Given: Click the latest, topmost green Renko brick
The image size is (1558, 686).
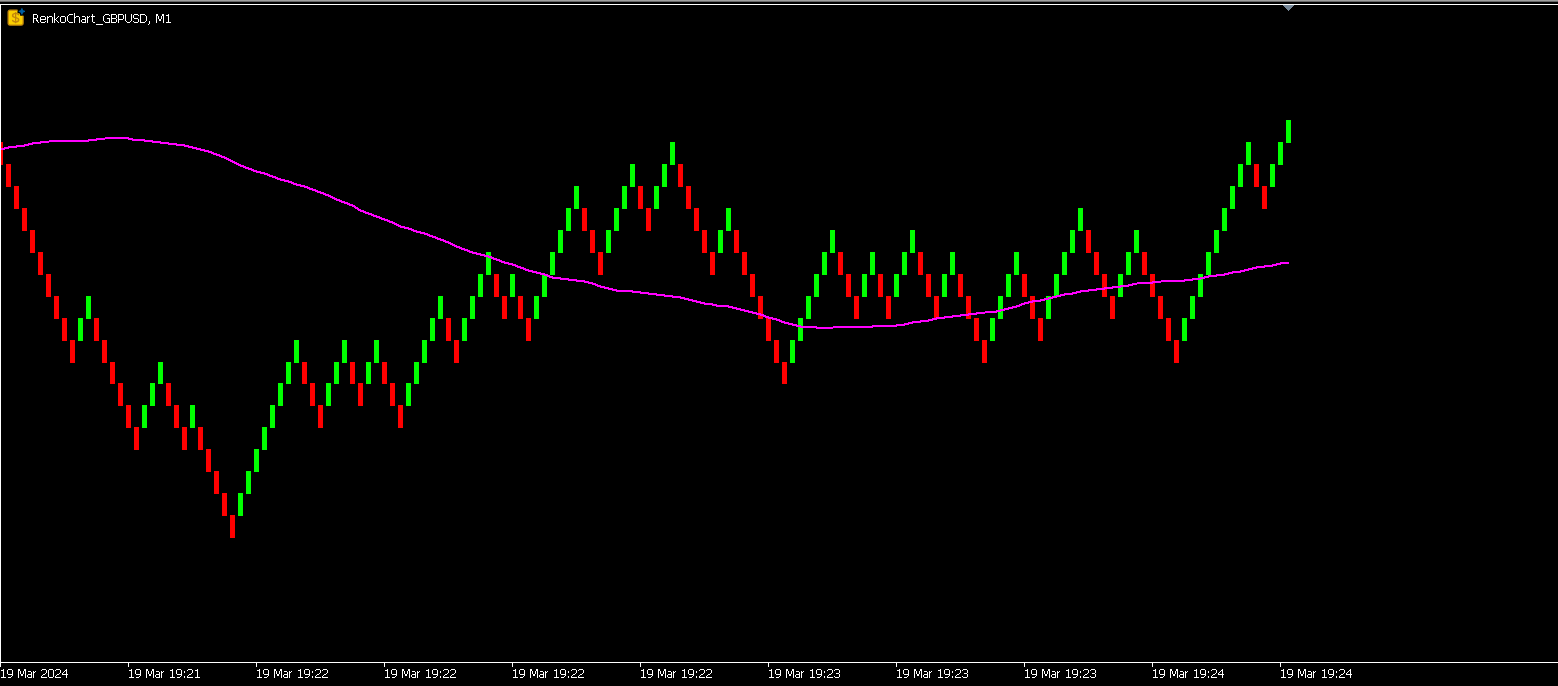Looking at the screenshot, I should coord(1288,131).
